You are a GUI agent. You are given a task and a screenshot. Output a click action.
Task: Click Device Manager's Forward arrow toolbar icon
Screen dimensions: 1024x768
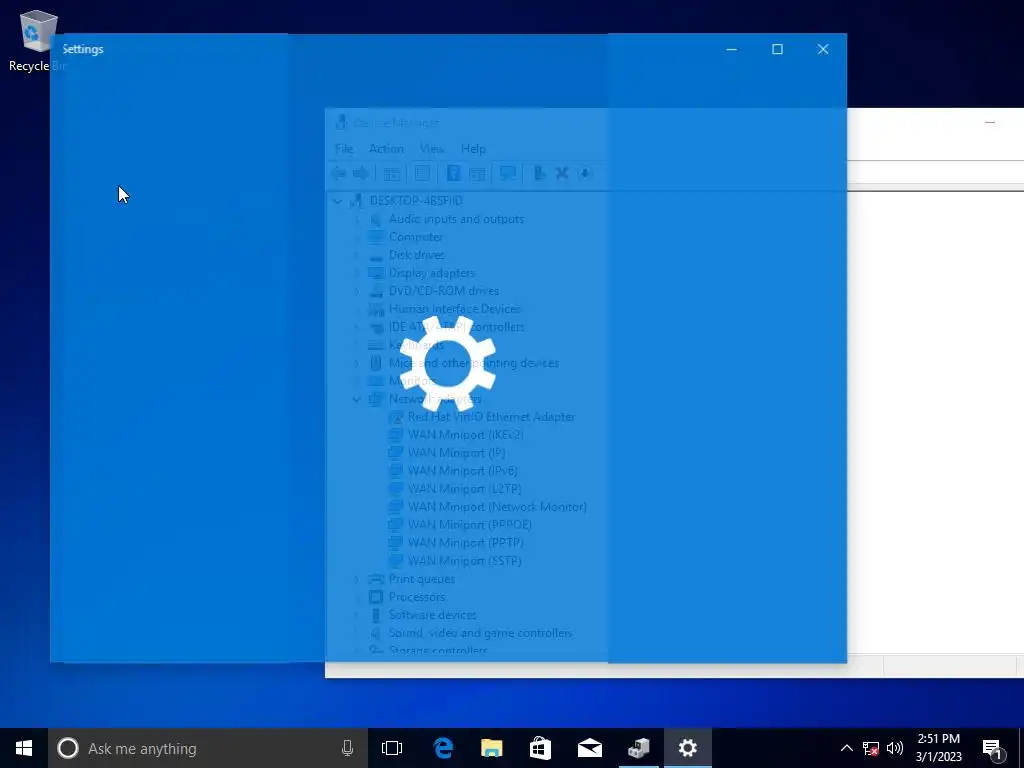pyautogui.click(x=360, y=173)
